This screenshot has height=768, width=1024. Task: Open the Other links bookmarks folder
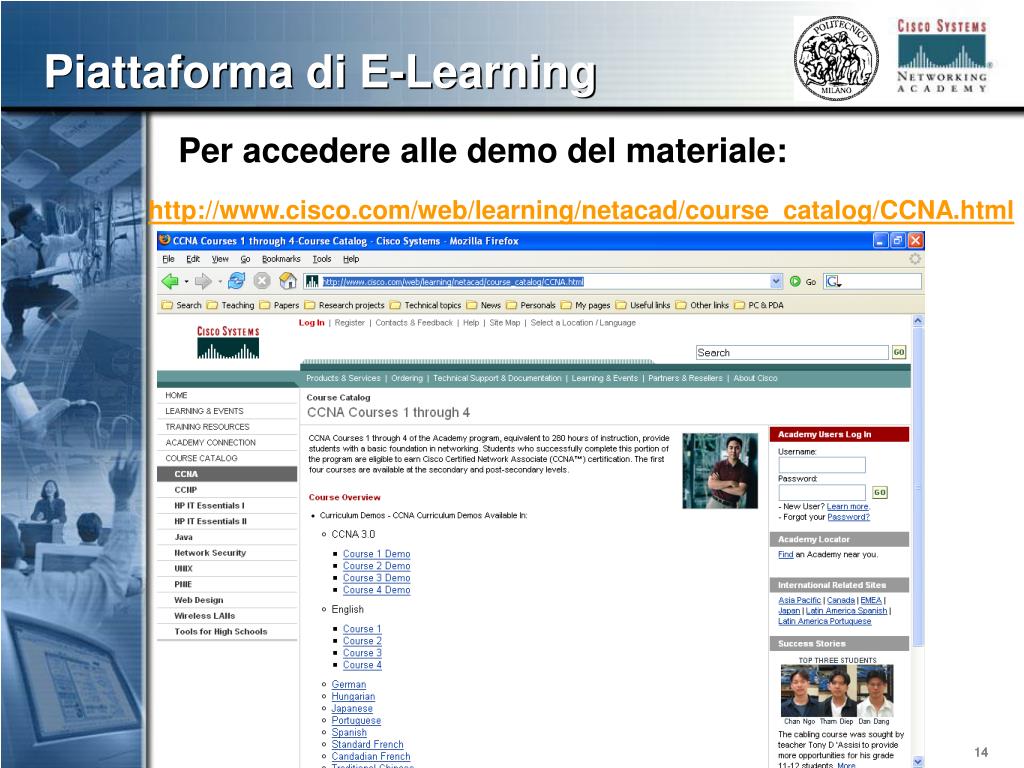[702, 305]
